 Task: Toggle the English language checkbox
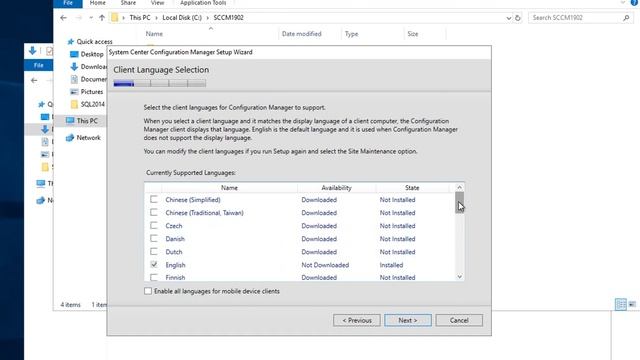pos(153,265)
